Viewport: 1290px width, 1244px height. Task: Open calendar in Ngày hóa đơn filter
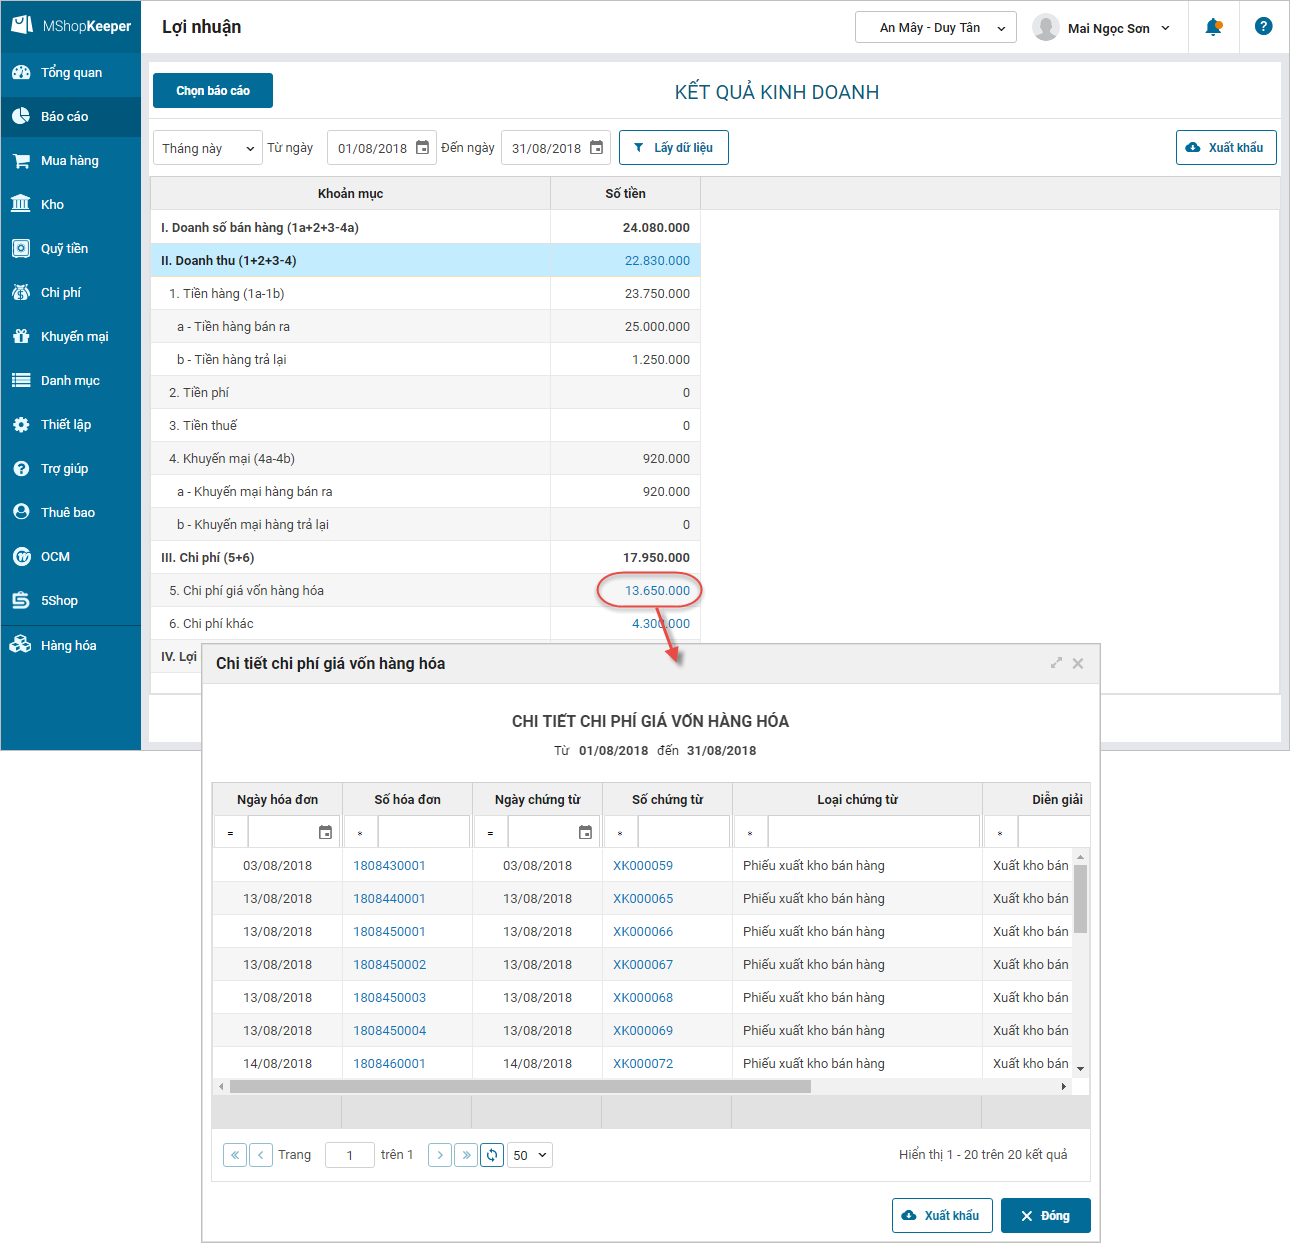pyautogui.click(x=325, y=832)
